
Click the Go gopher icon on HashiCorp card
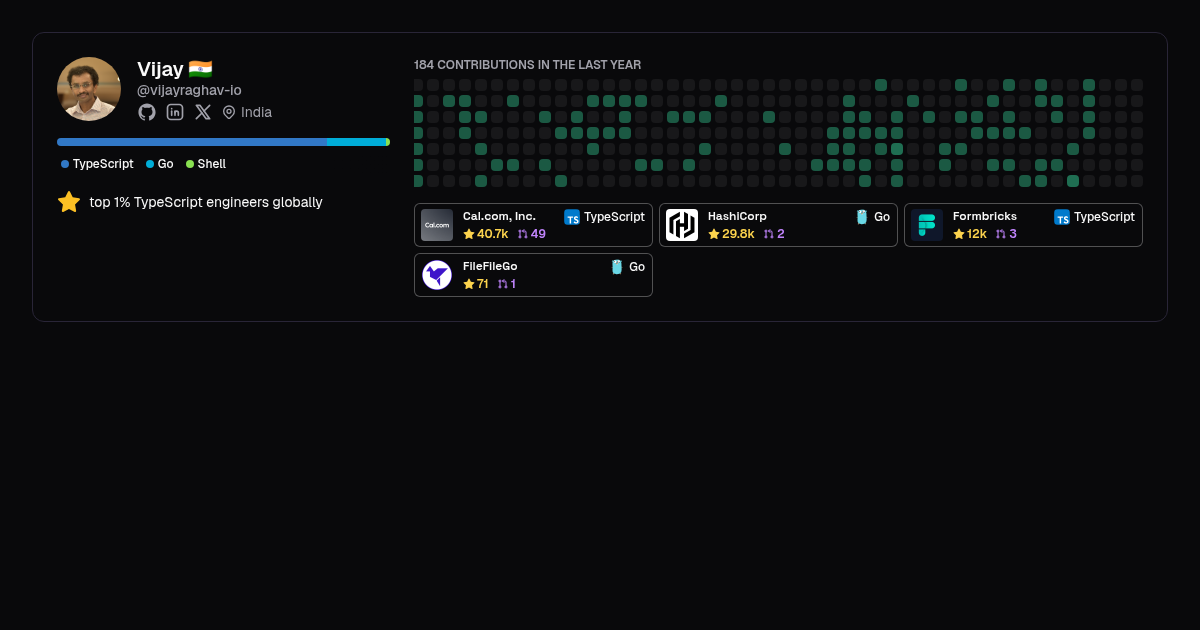862,217
